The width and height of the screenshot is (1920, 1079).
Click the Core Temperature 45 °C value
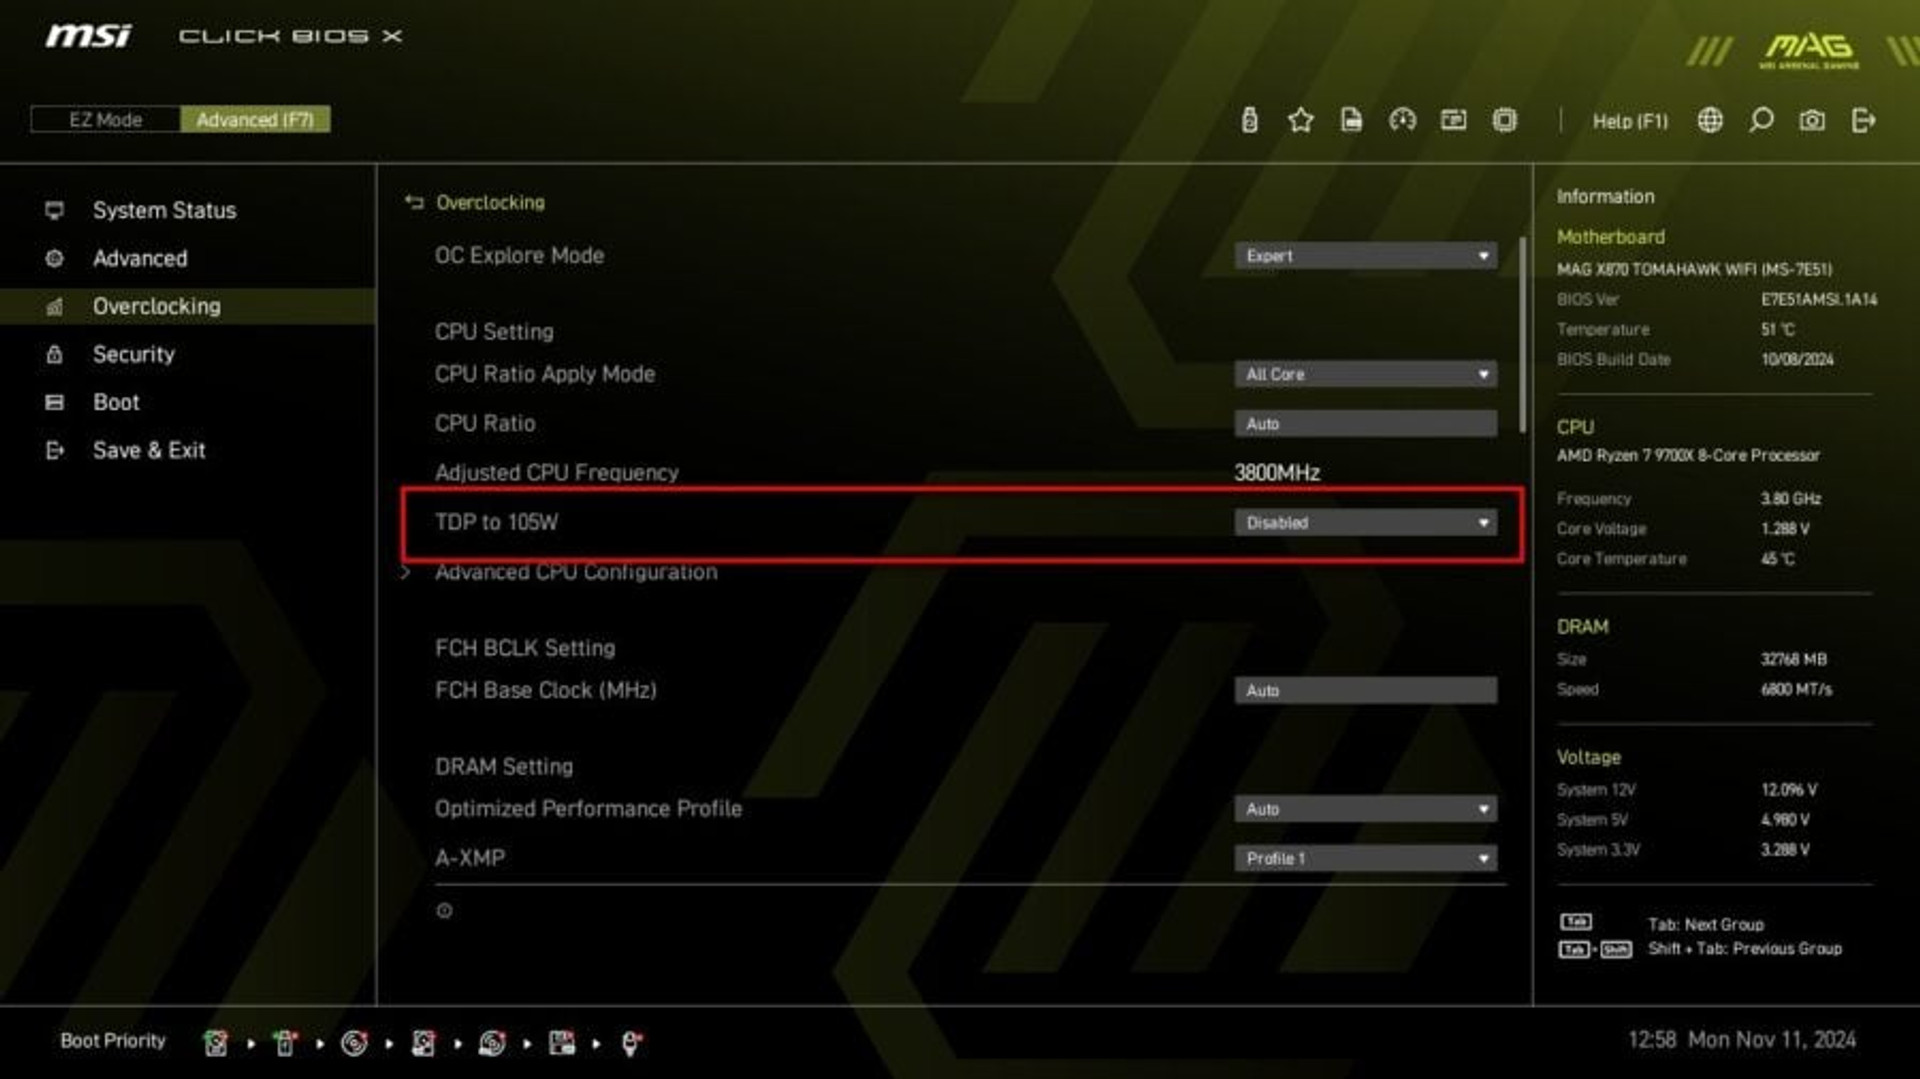pyautogui.click(x=1778, y=558)
